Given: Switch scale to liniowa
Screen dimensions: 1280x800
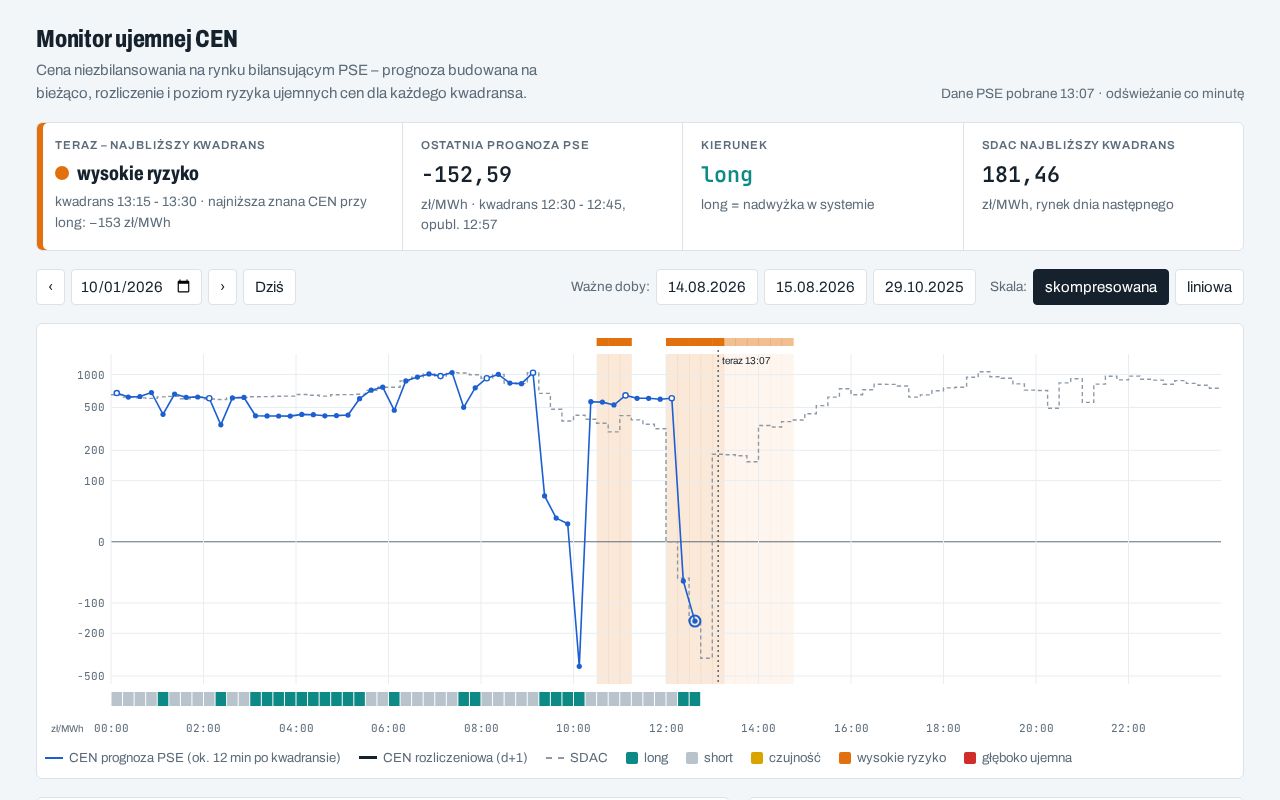Looking at the screenshot, I should [1209, 287].
